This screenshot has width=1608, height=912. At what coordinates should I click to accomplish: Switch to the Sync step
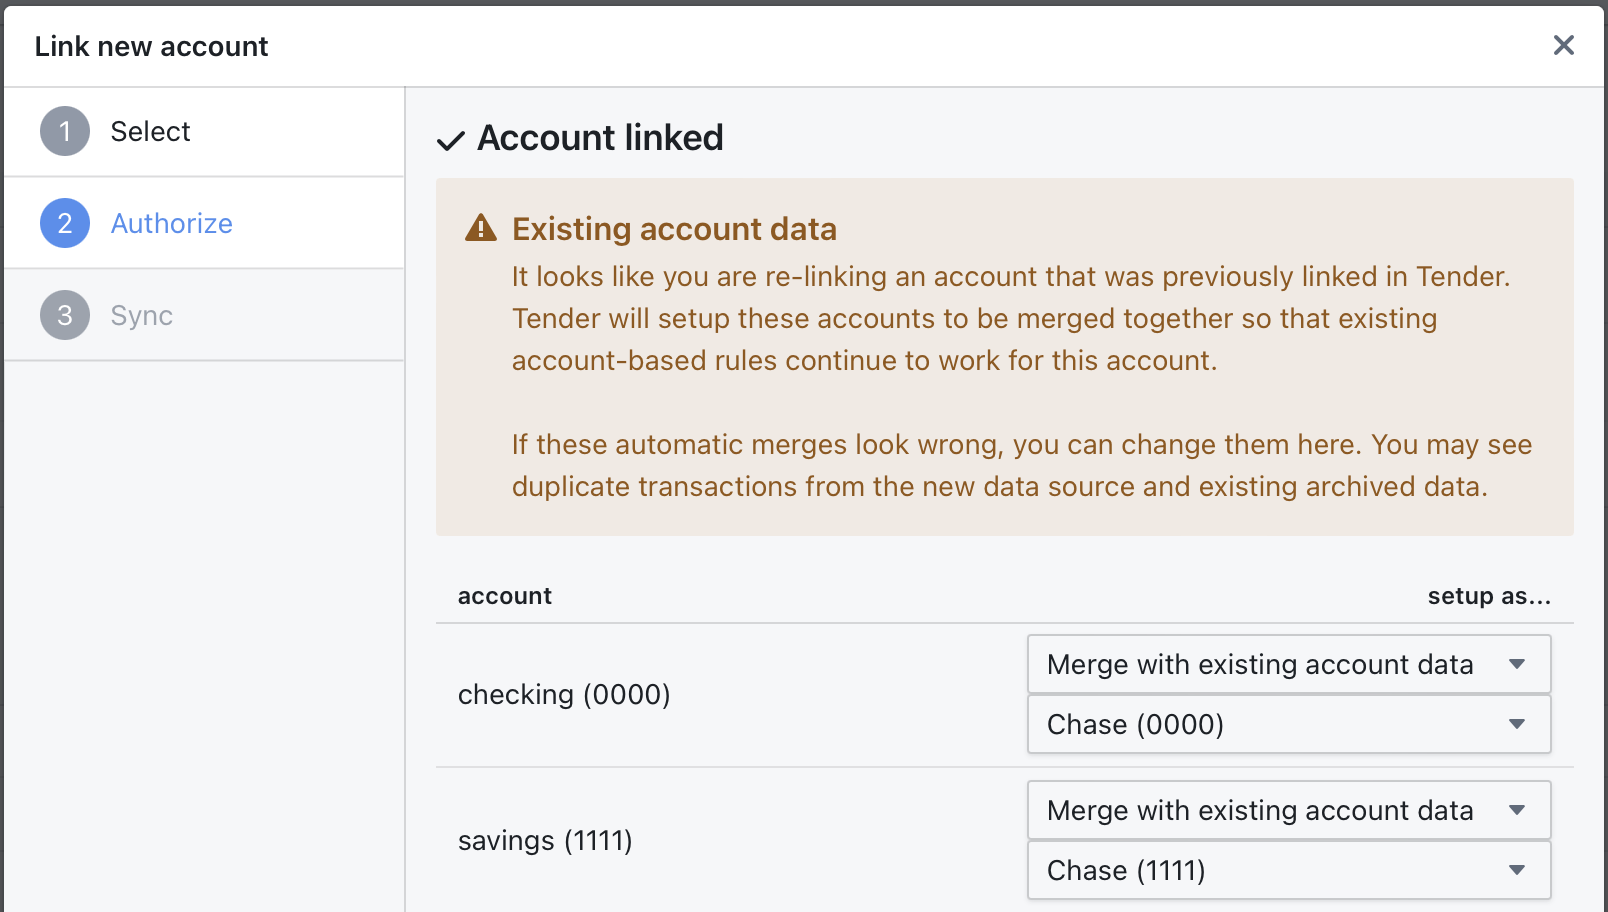140,315
